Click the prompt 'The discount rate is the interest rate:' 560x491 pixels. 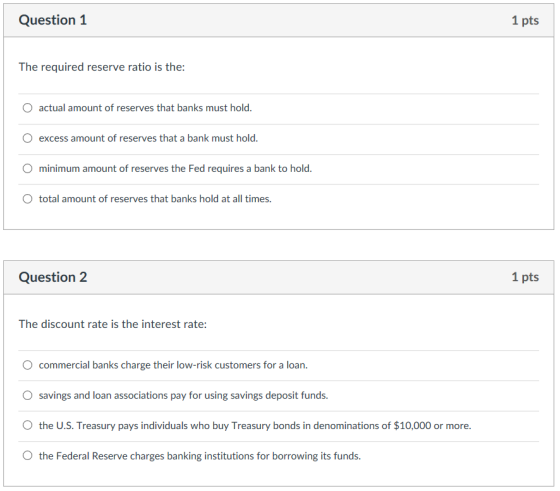click(113, 324)
